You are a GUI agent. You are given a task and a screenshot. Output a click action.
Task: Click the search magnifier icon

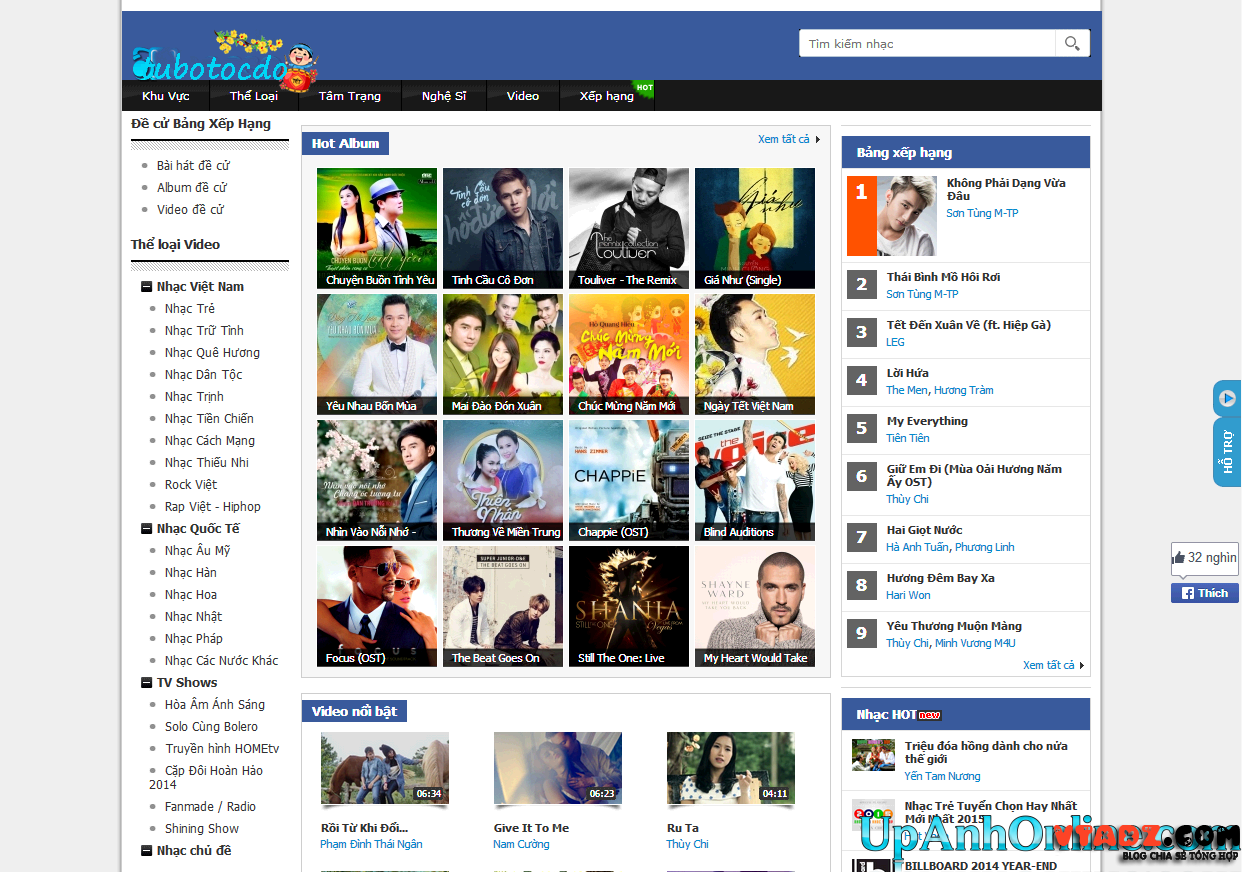(1072, 43)
